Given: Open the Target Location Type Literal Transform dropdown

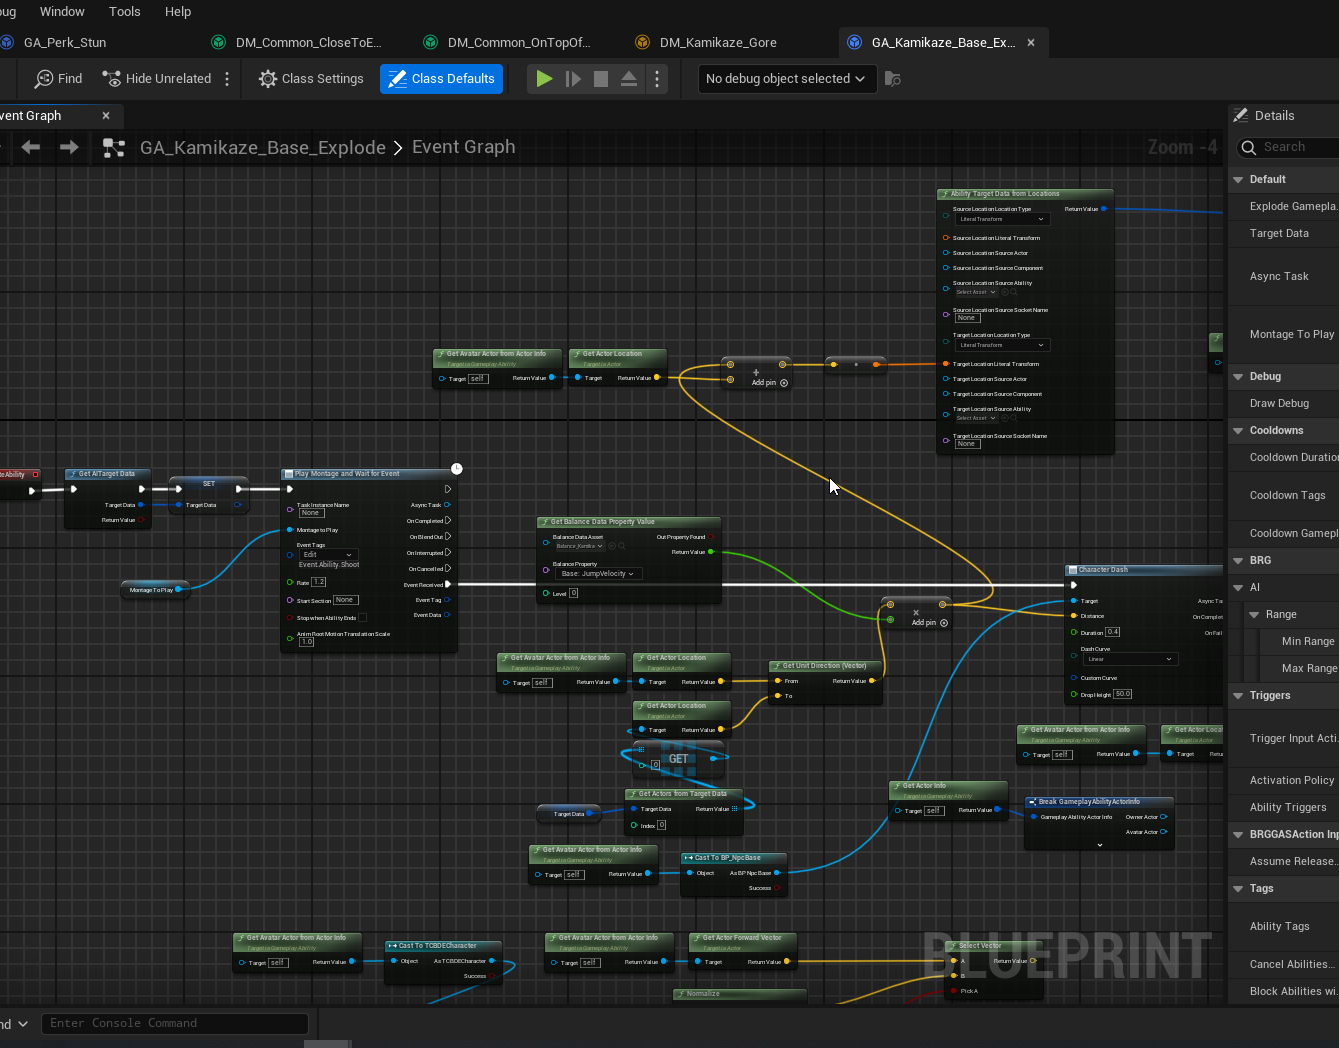Looking at the screenshot, I should click(1000, 345).
